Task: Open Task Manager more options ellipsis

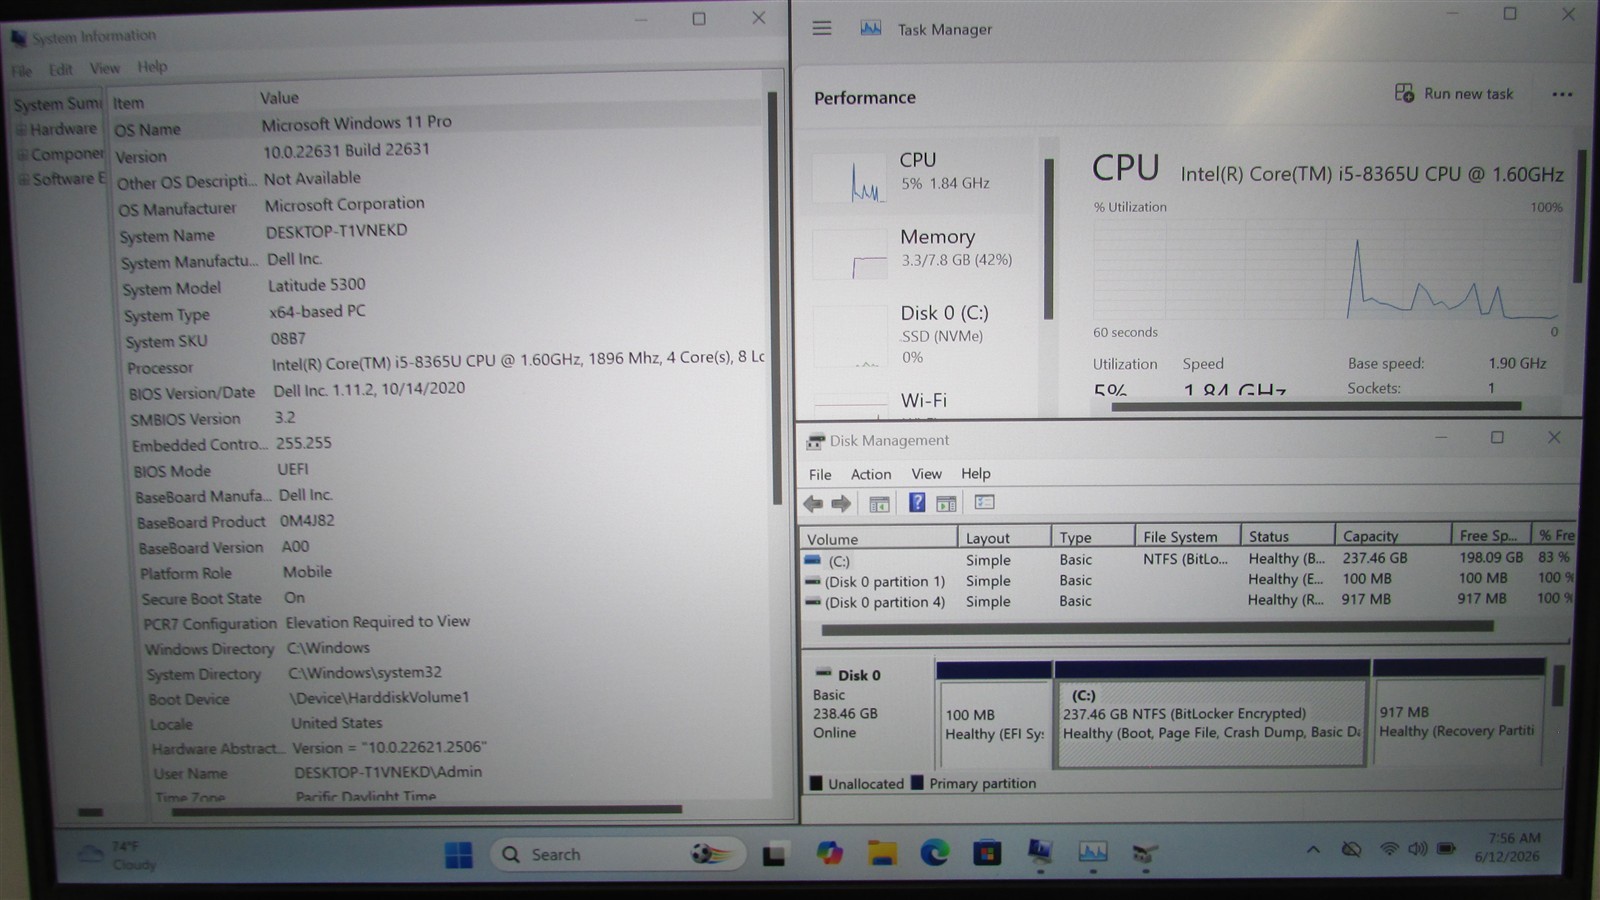Action: pos(1562,94)
